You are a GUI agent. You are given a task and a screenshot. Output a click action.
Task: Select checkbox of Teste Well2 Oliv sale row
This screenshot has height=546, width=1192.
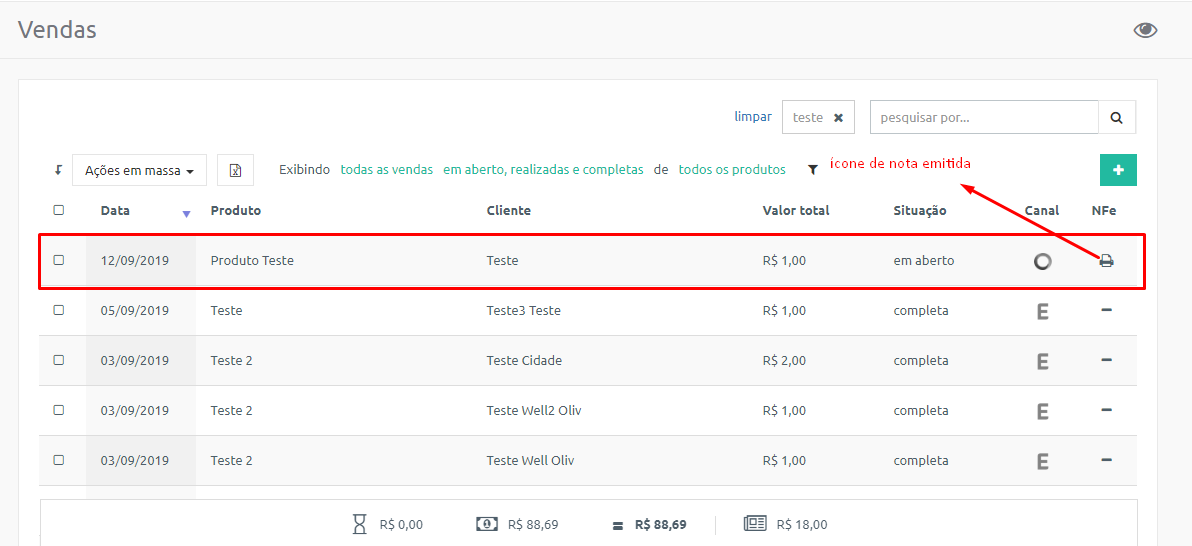pyautogui.click(x=59, y=410)
